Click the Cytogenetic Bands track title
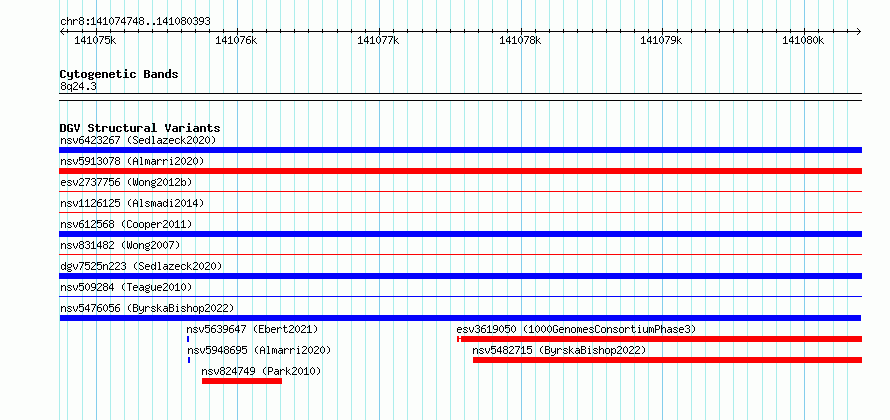 (119, 74)
